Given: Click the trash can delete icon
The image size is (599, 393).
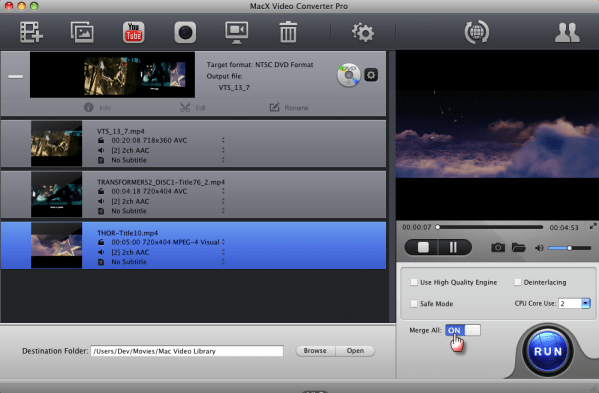Looking at the screenshot, I should [x=288, y=32].
